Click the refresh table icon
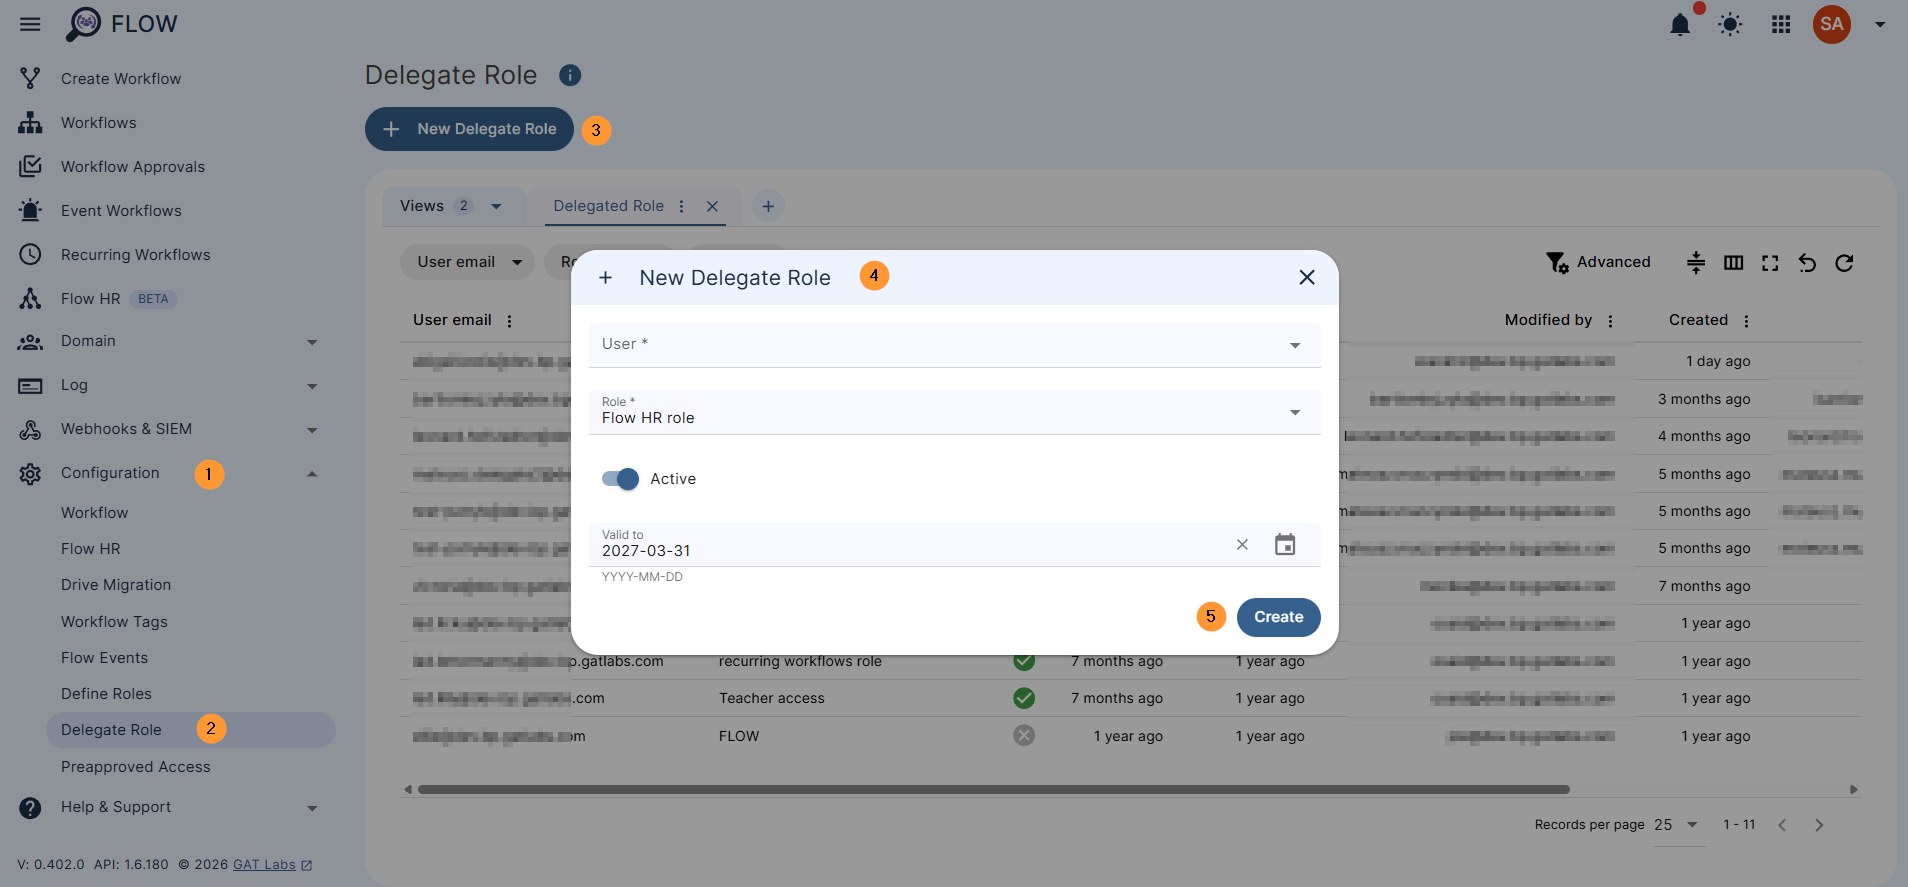The image size is (1908, 887). coord(1844,263)
